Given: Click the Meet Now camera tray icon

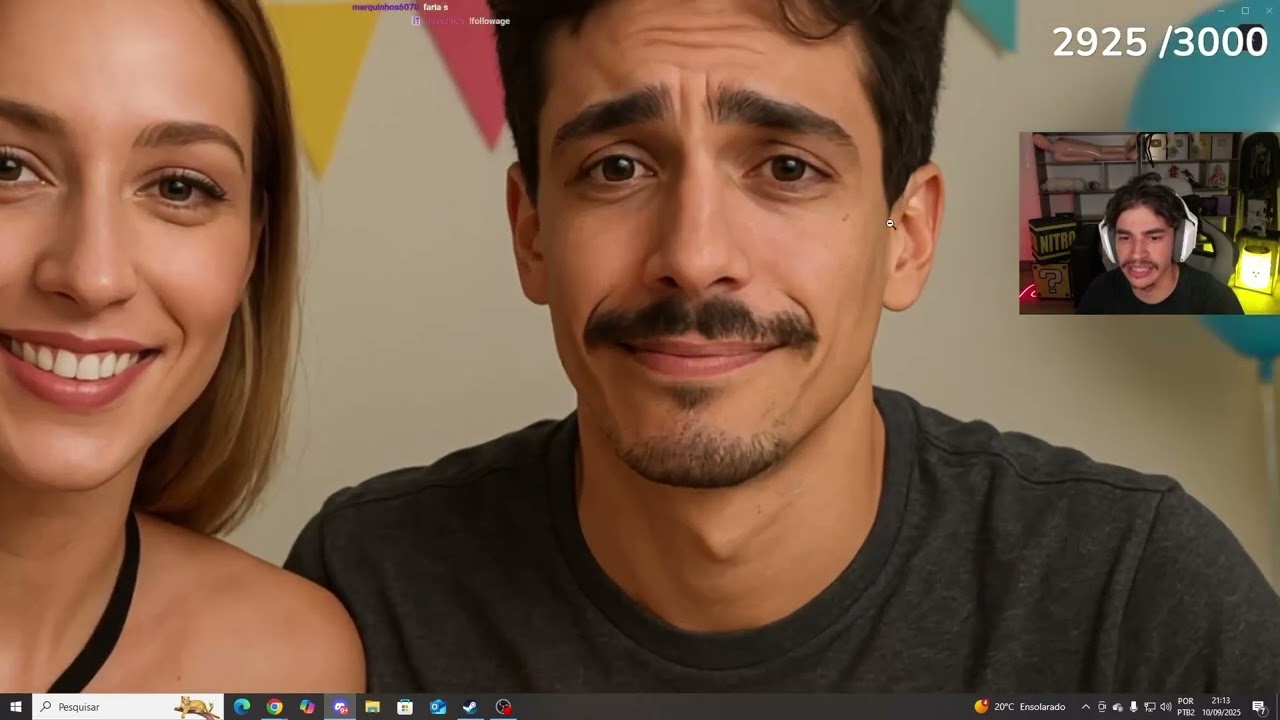Looking at the screenshot, I should tap(1102, 707).
